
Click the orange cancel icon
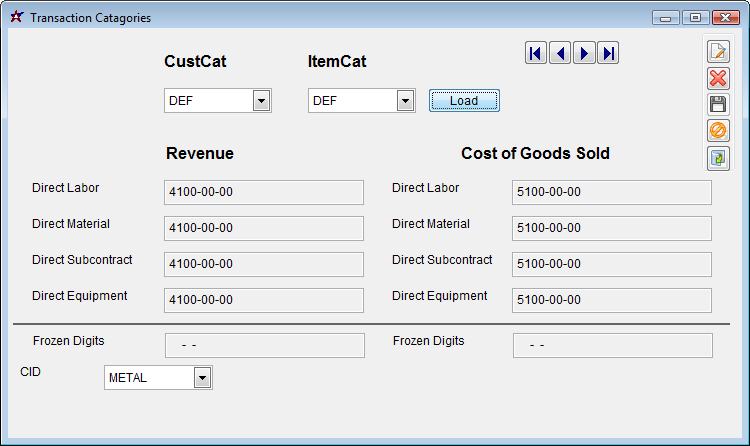coord(718,130)
